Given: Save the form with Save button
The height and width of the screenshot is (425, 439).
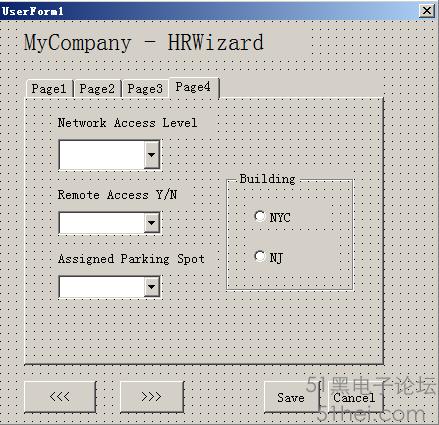Looking at the screenshot, I should [291, 397].
